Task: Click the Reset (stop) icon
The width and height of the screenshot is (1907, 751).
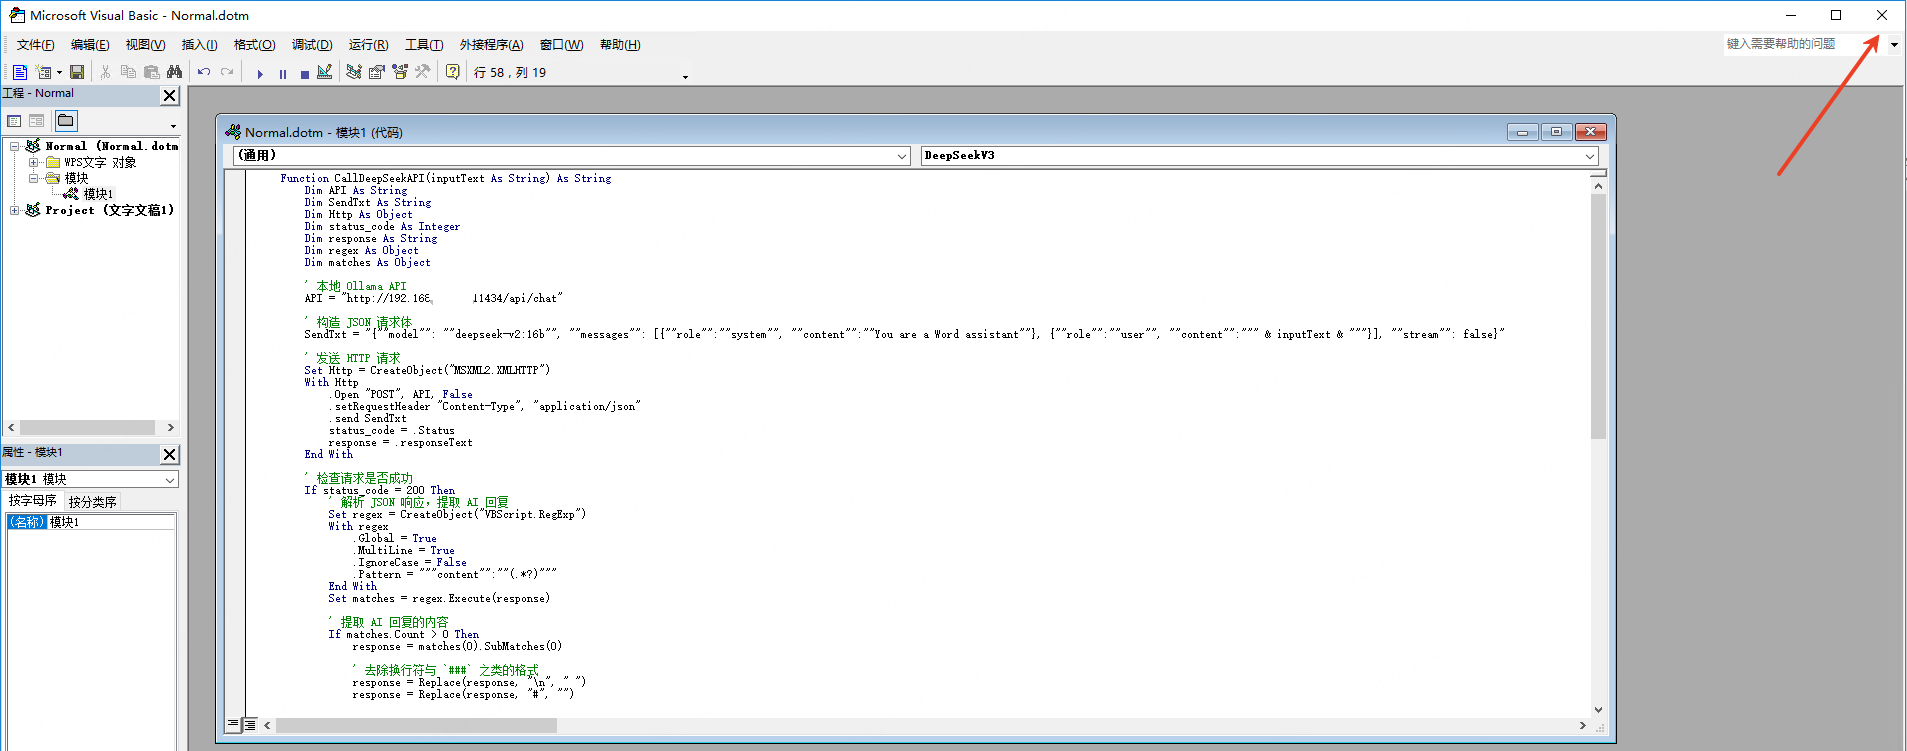Action: (x=304, y=73)
